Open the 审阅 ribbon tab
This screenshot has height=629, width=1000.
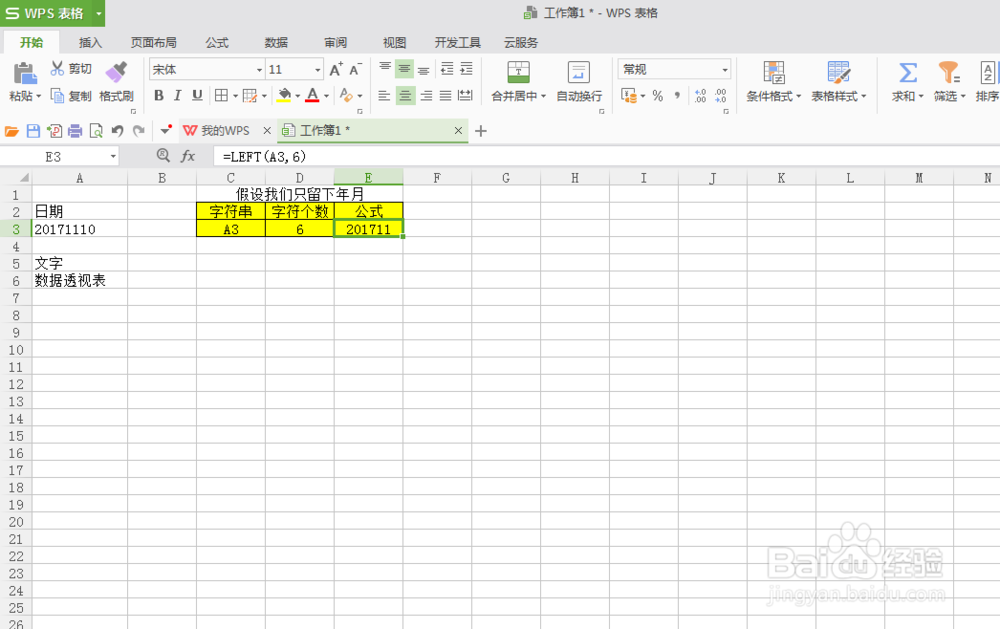(x=335, y=43)
